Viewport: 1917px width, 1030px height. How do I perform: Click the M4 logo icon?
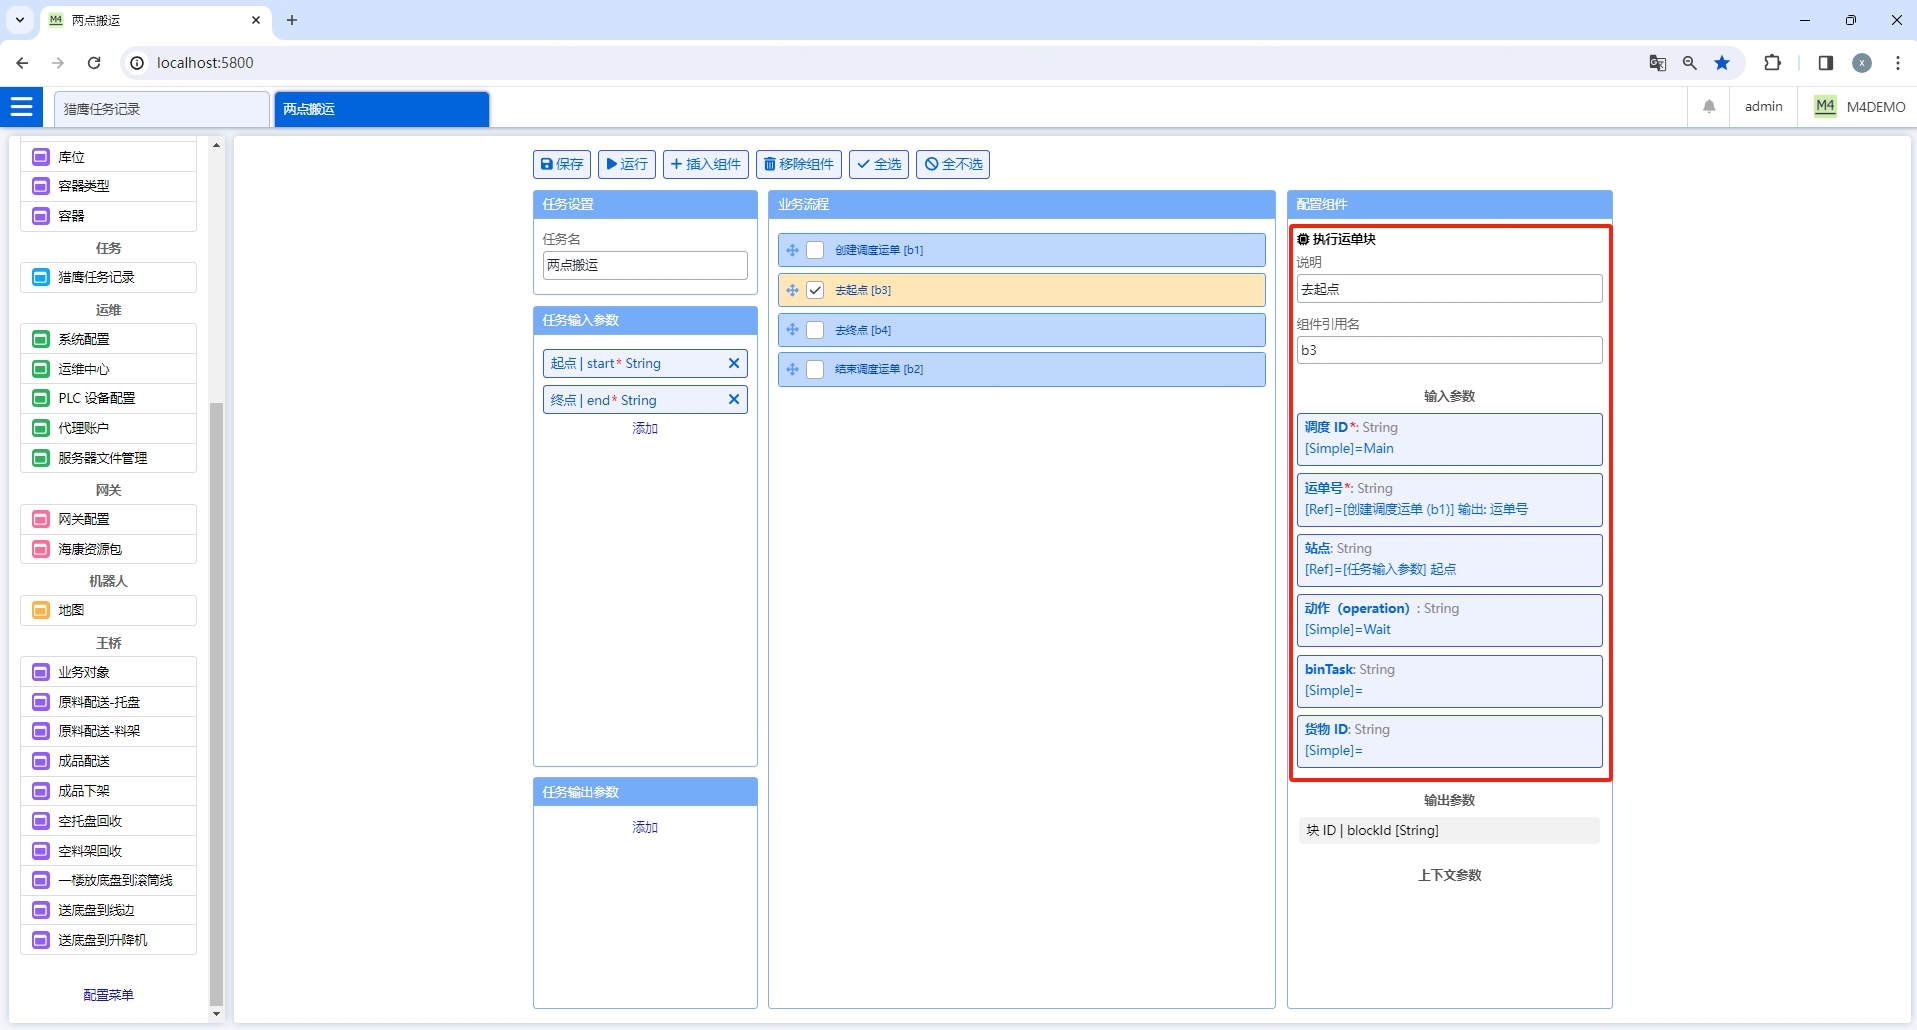coord(1825,106)
